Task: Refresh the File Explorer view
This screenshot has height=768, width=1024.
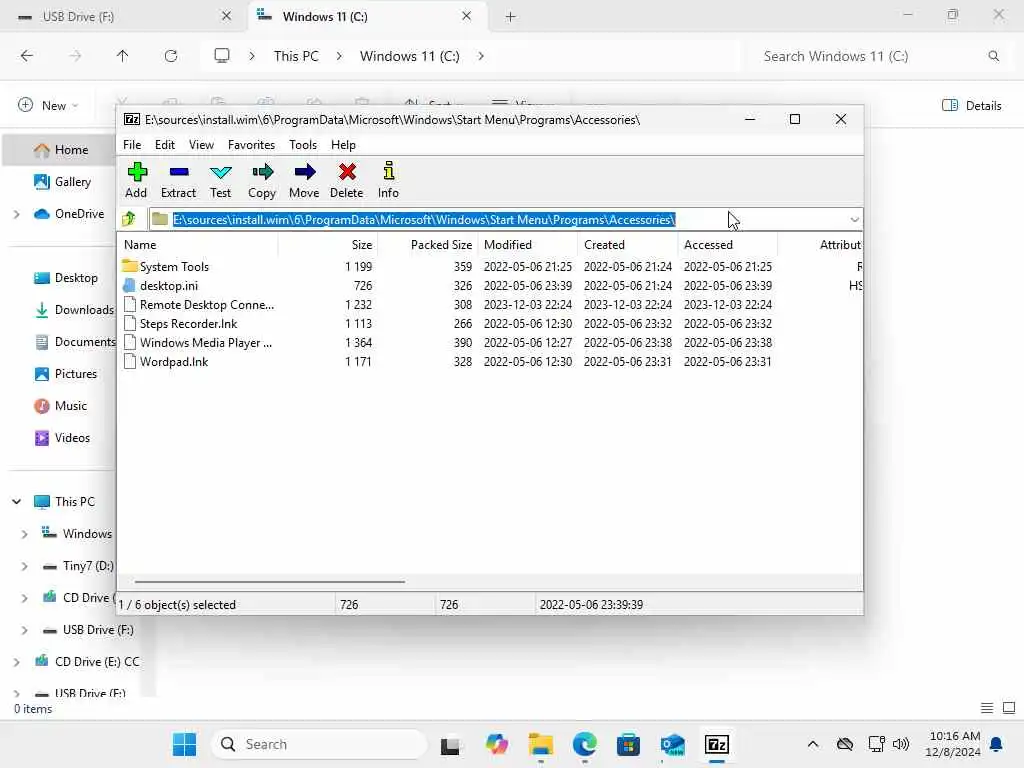Action: coord(171,56)
